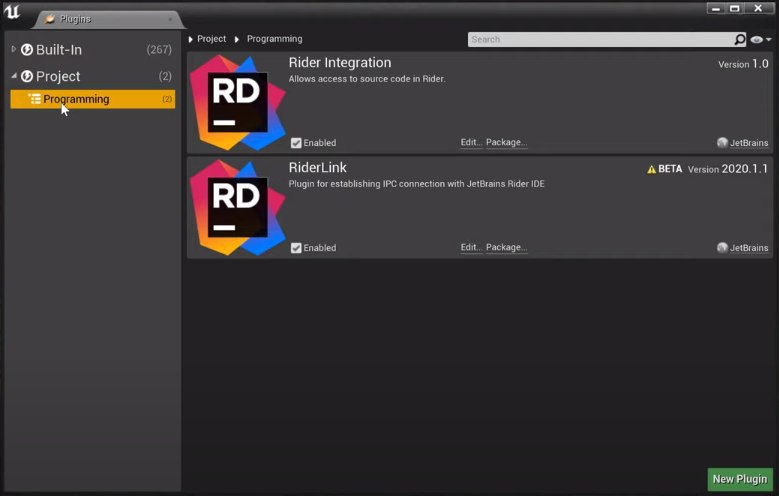This screenshot has width=779, height=496.
Task: Click Edit... for Rider Integration
Action: click(471, 142)
